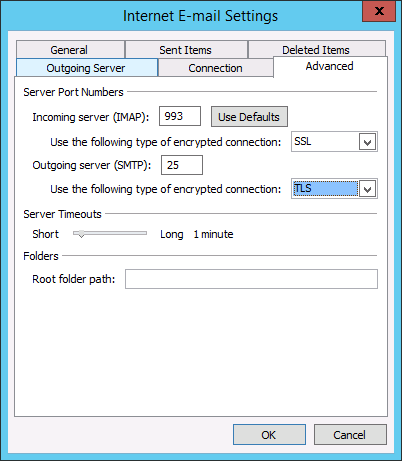Select the Deleted Items tab
The width and height of the screenshot is (402, 461).
click(317, 49)
